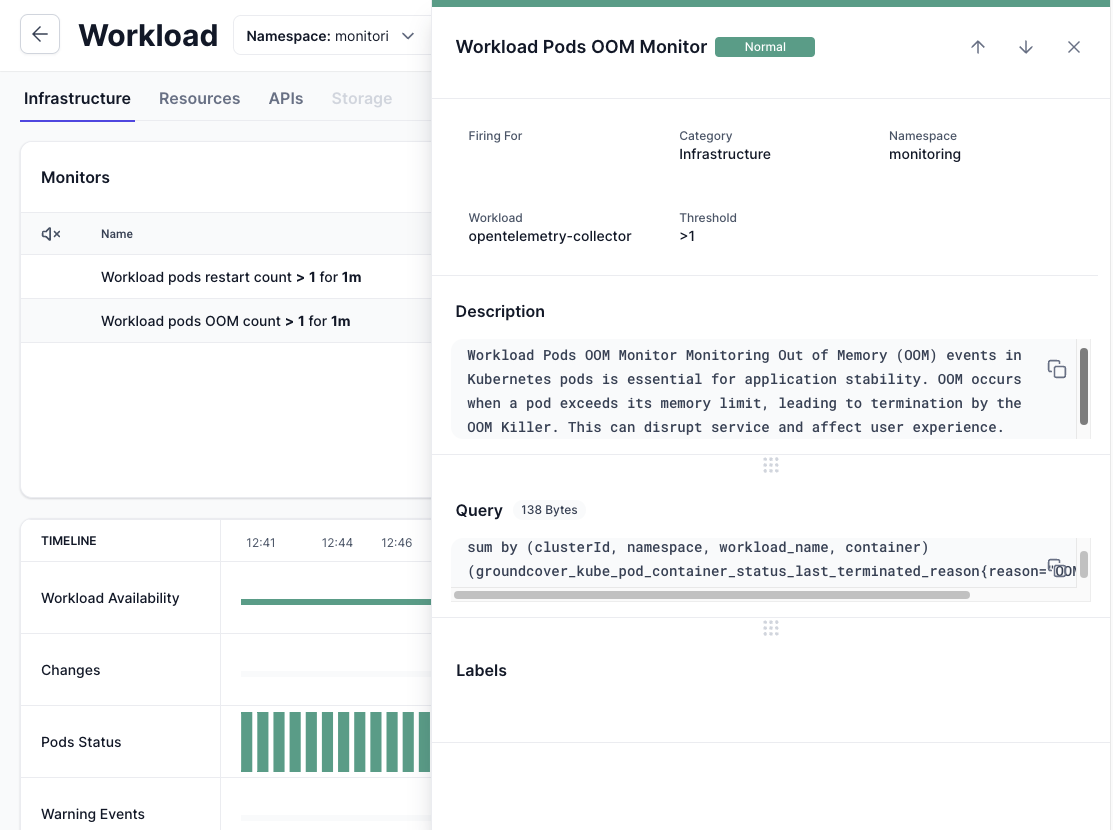Click the Workload Availability timeline bar
Image resolution: width=1113 pixels, height=830 pixels.
tap(335, 602)
